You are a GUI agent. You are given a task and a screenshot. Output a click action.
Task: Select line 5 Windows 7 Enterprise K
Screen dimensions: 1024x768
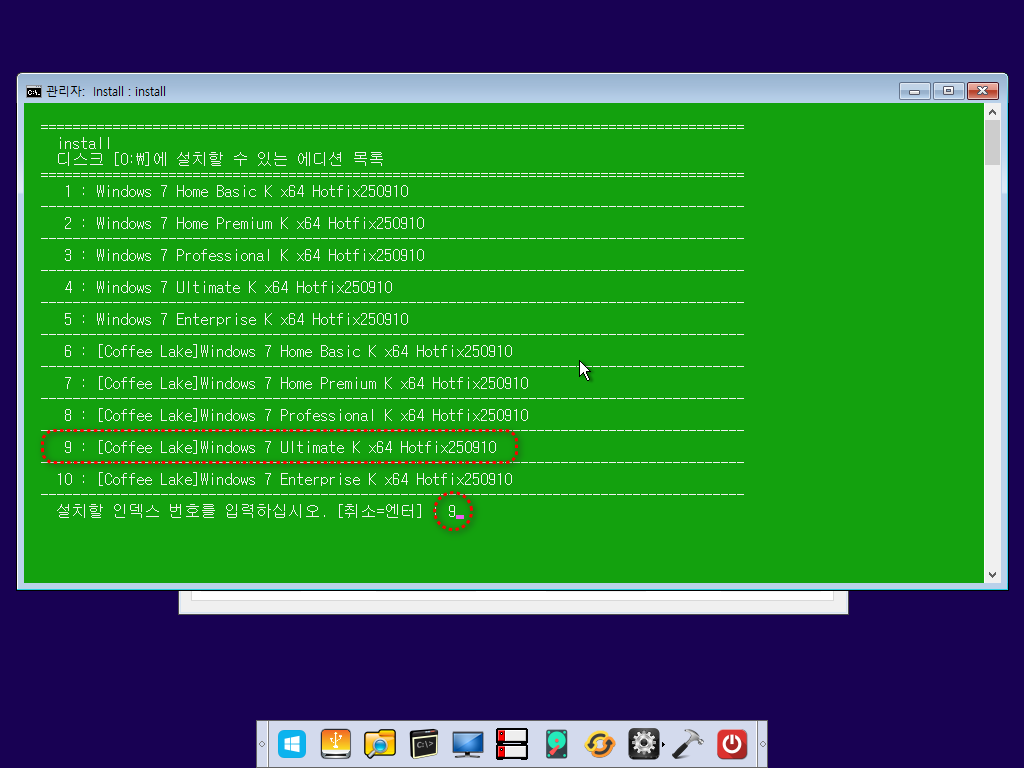[236, 319]
